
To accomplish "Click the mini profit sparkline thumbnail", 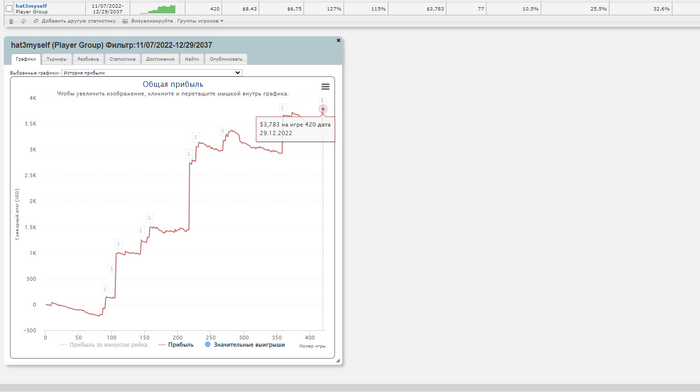I will 158,9.
